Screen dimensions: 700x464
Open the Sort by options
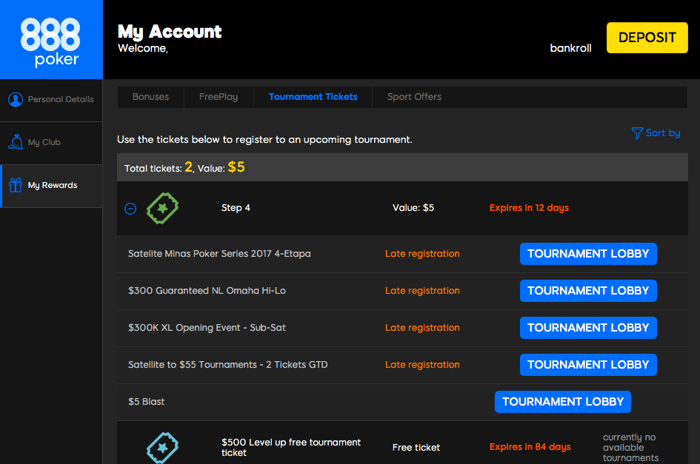(656, 133)
